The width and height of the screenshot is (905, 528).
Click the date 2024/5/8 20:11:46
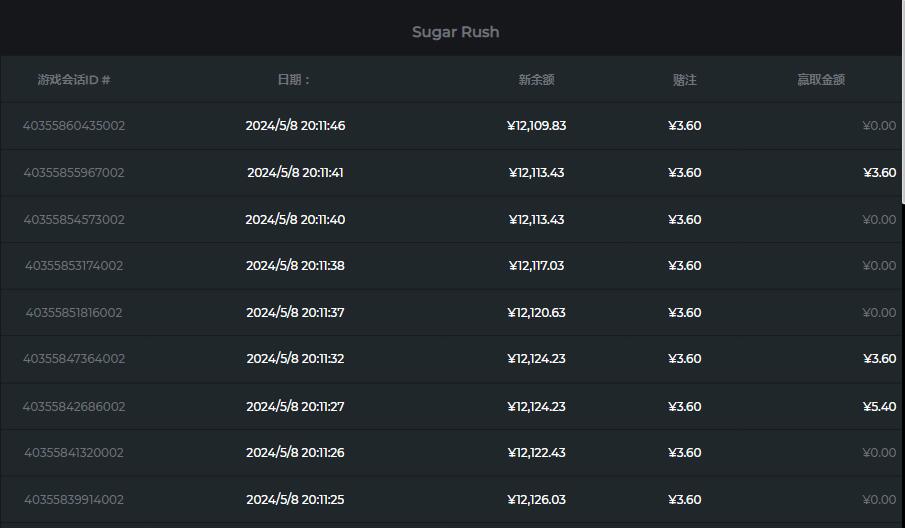(x=295, y=126)
